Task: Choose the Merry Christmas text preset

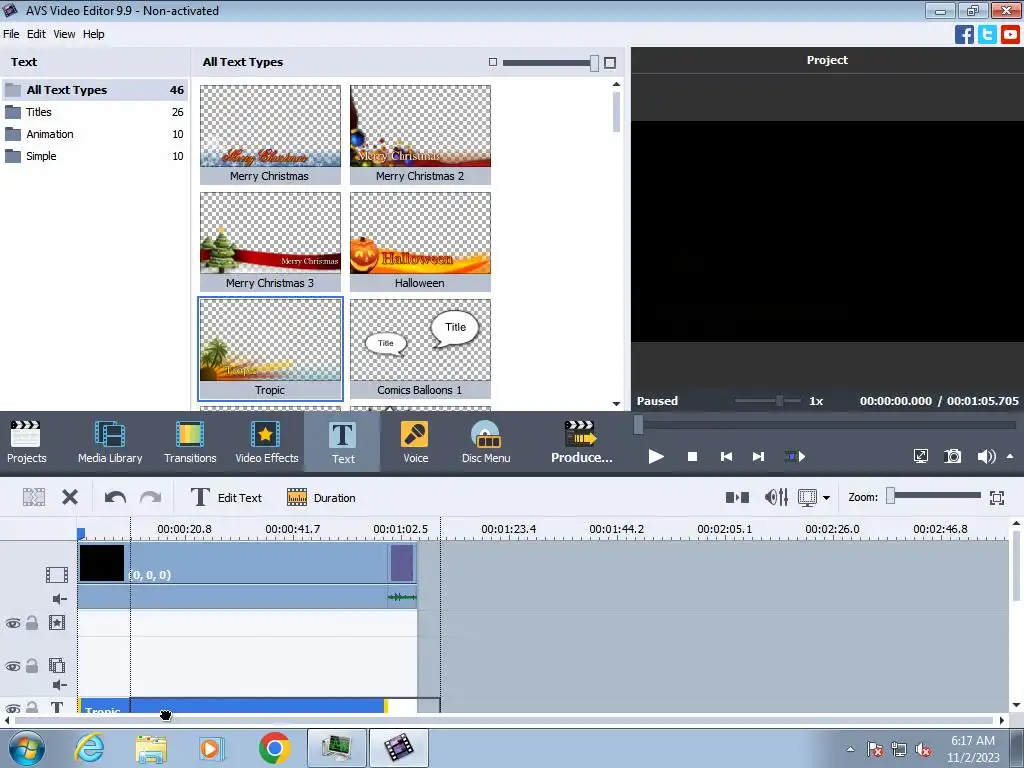Action: [x=270, y=135]
